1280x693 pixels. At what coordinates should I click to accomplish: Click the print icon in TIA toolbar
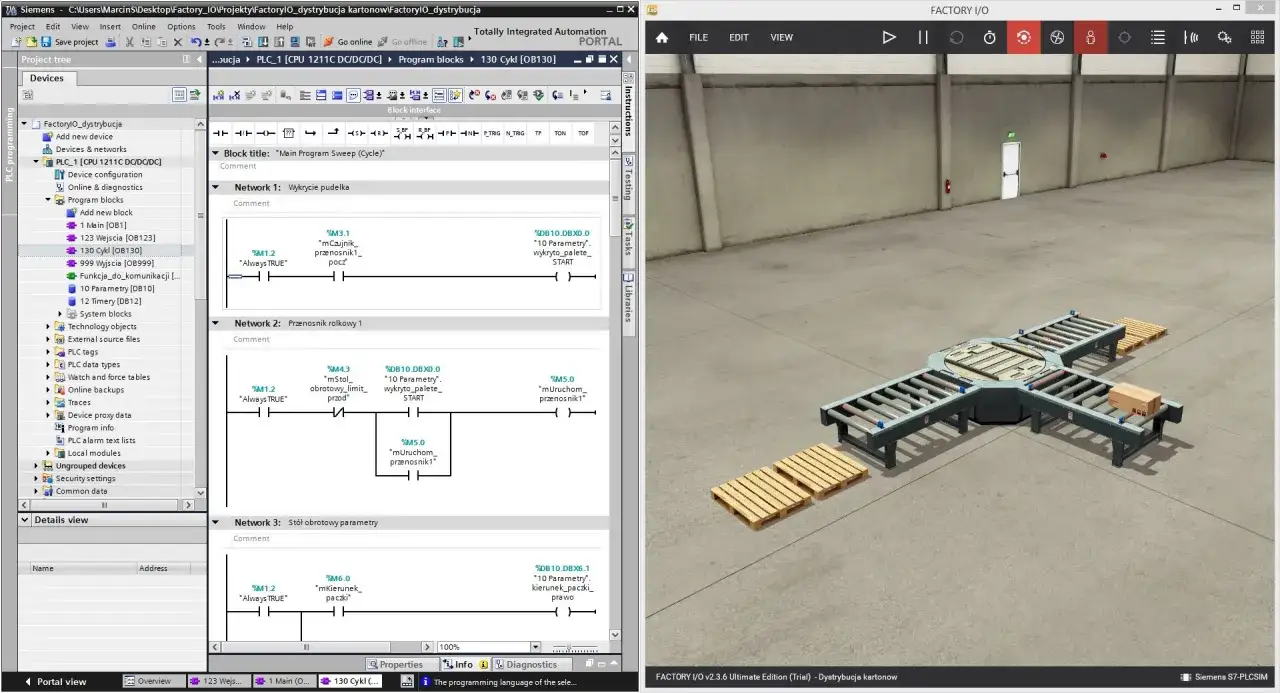coord(112,42)
